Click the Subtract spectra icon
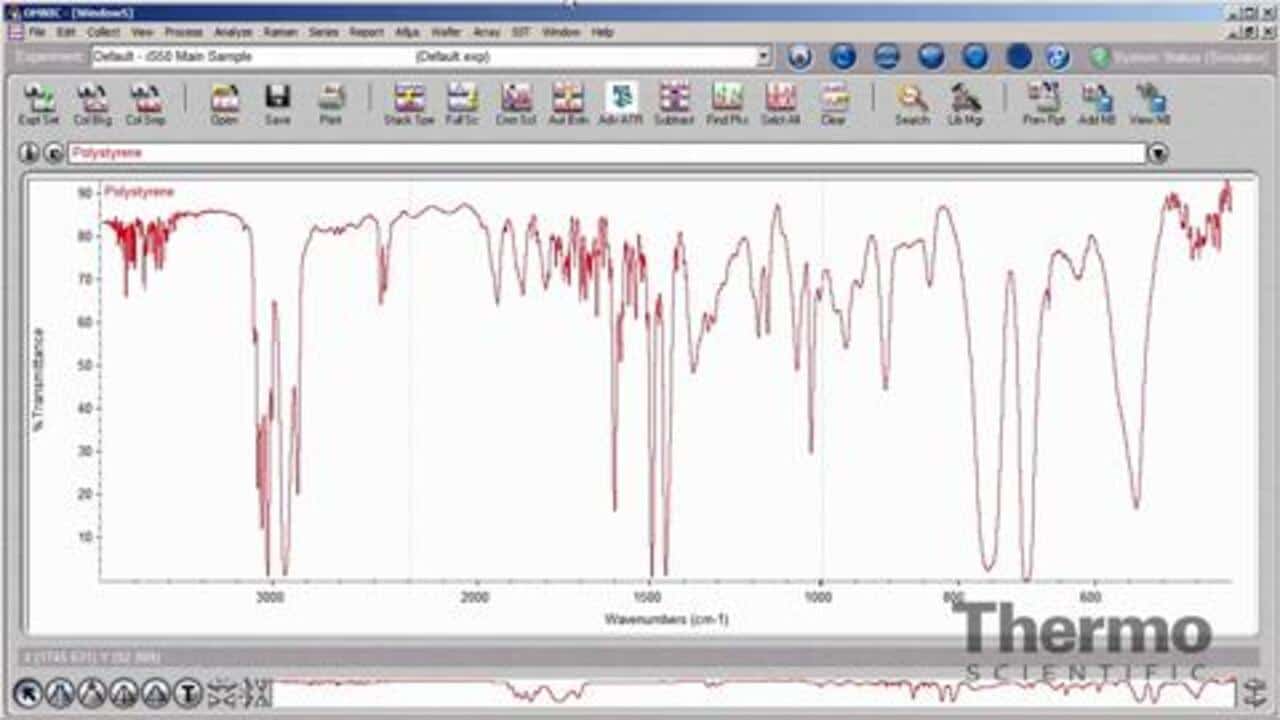The width and height of the screenshot is (1280, 720). pos(674,104)
